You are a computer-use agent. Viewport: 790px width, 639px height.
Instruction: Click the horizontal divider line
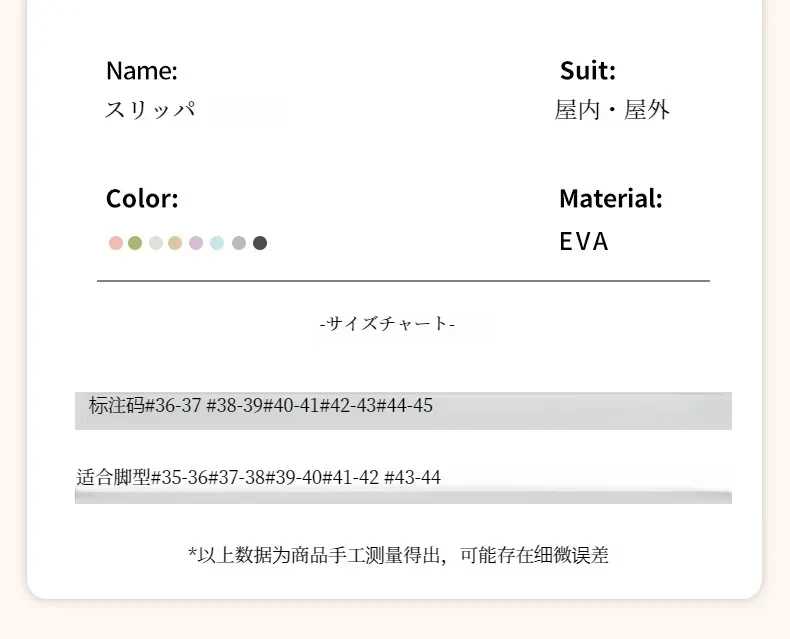(403, 281)
